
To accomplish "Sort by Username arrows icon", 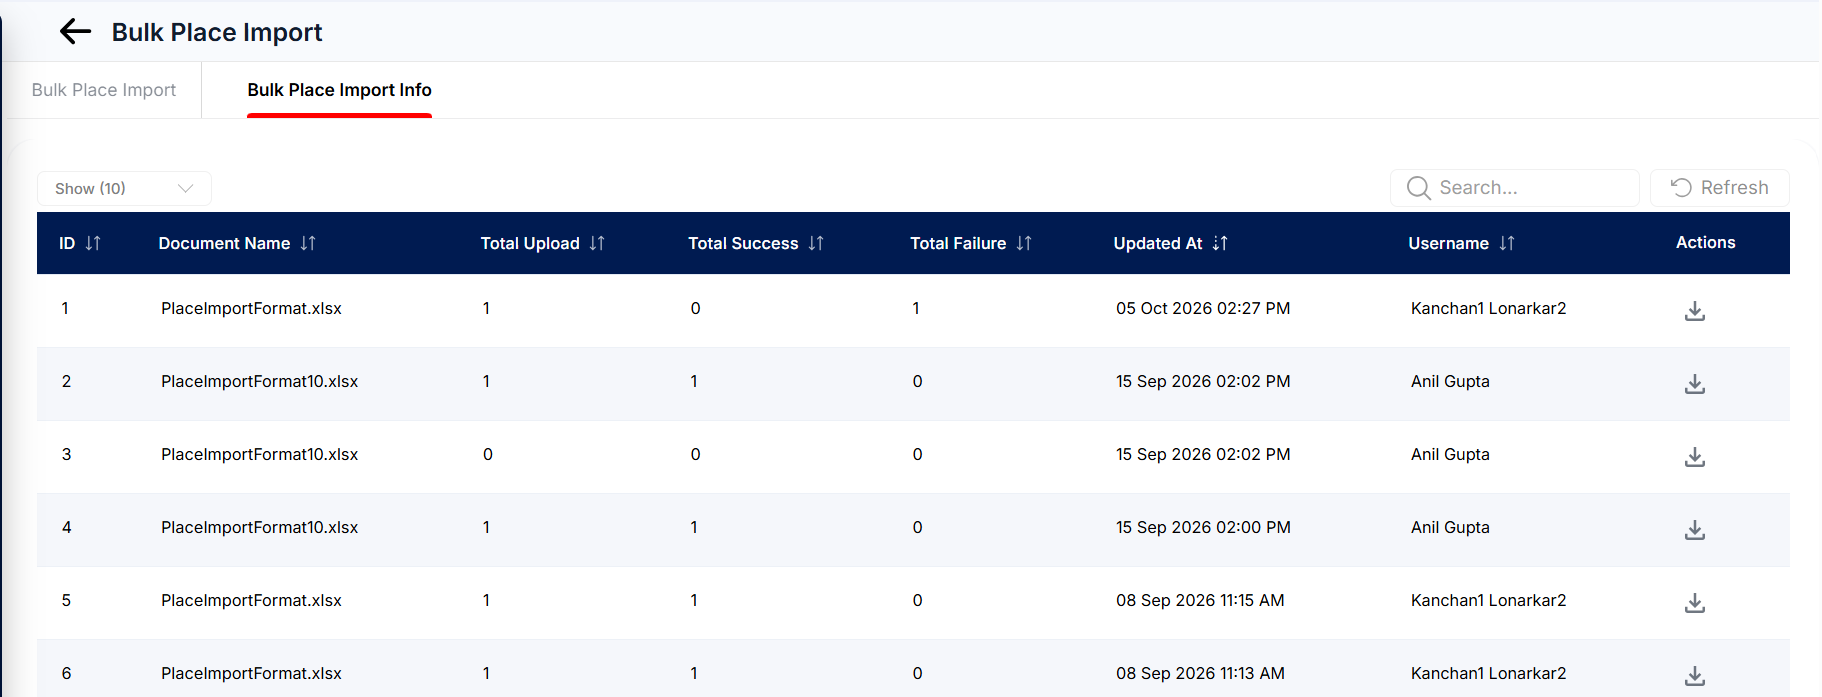I will pos(1507,243).
